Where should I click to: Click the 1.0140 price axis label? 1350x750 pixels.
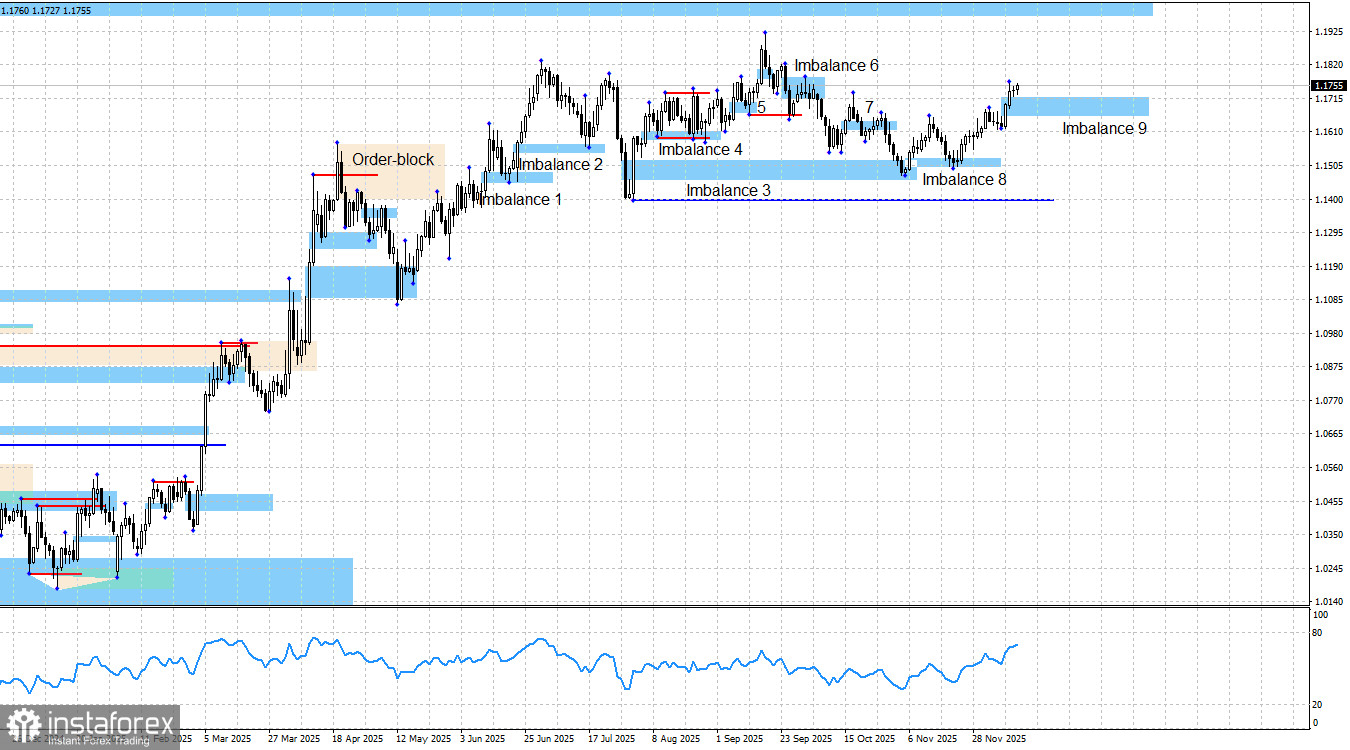[x=1329, y=602]
